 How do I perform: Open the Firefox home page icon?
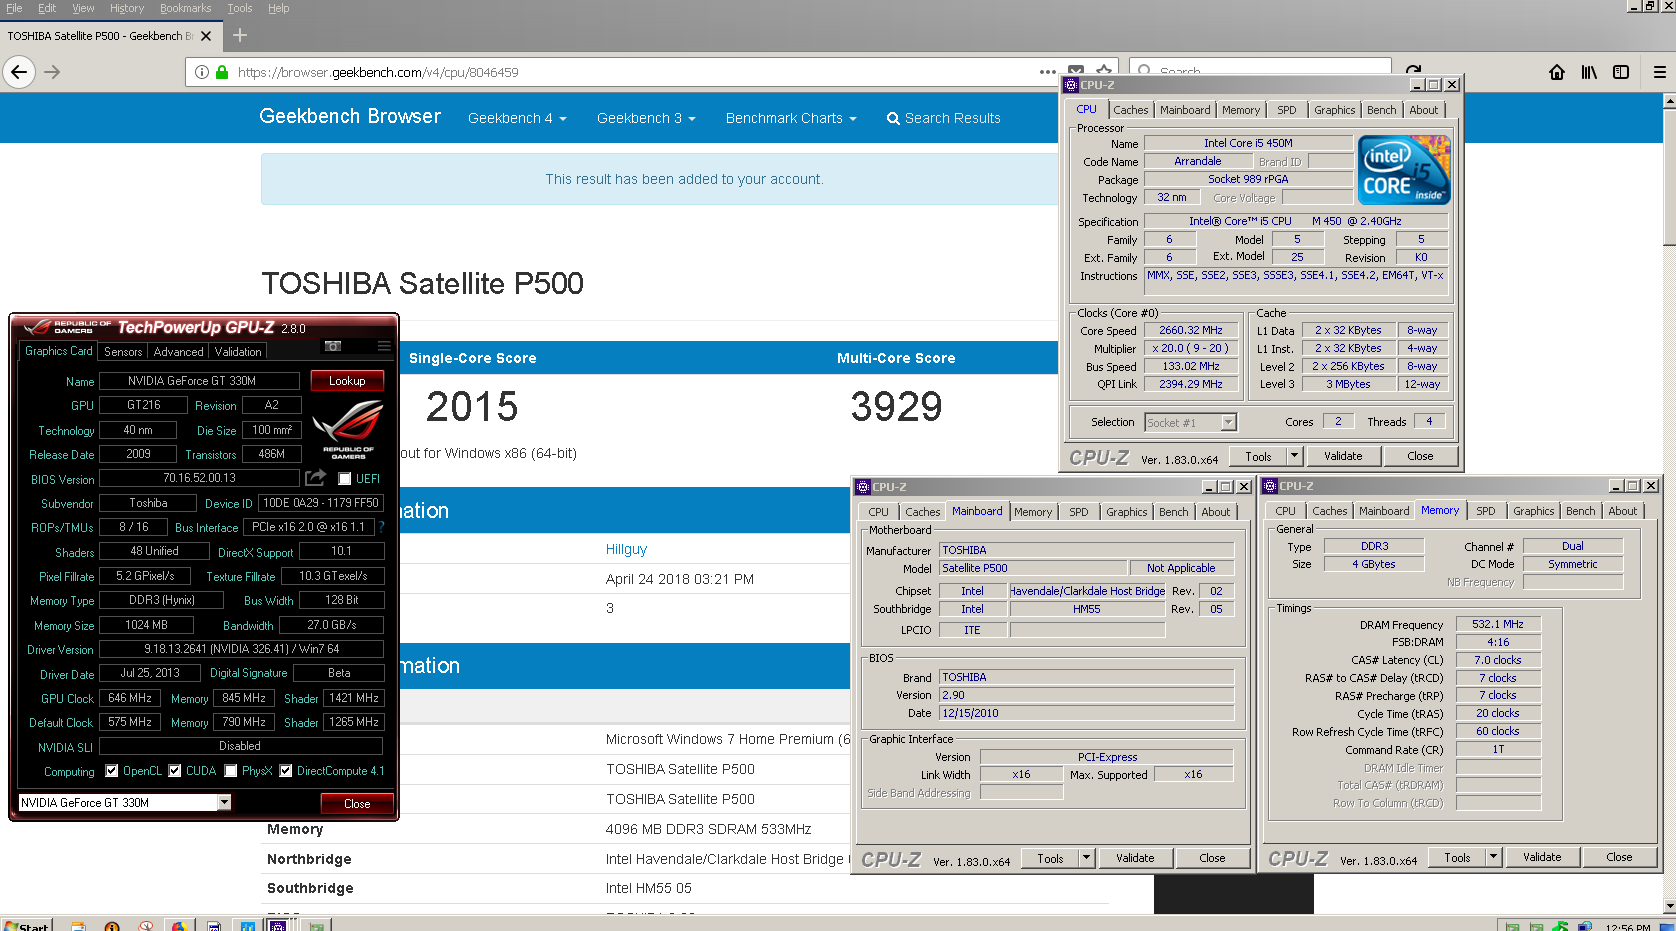click(1557, 72)
